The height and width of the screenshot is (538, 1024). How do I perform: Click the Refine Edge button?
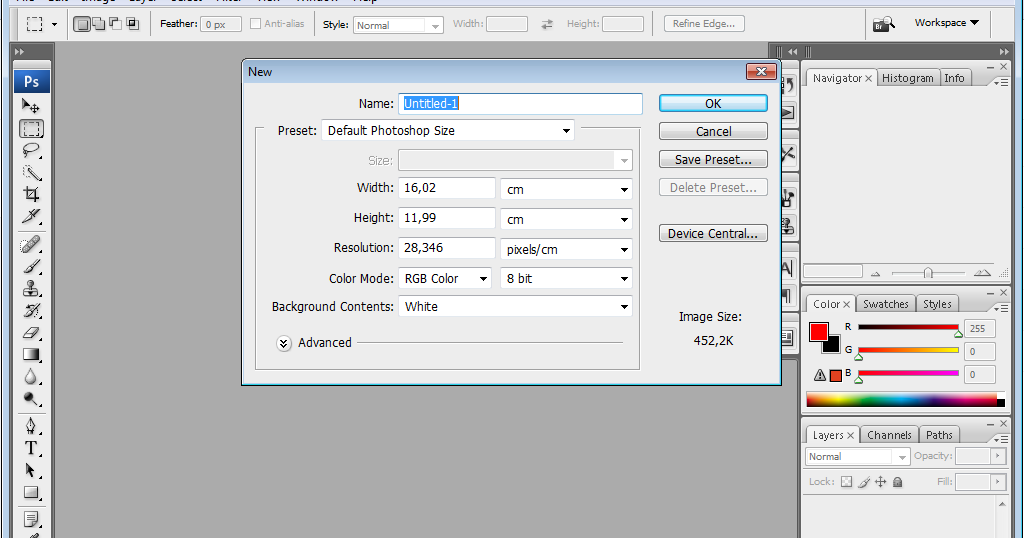point(704,24)
